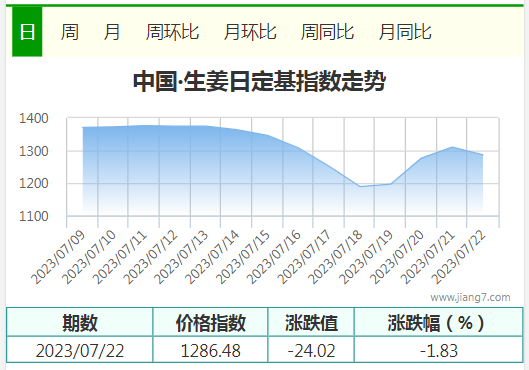Screen dimensions: 529x370
Task: Click the chart title 中国·生姜日定基指数走势
Action: [259, 81]
